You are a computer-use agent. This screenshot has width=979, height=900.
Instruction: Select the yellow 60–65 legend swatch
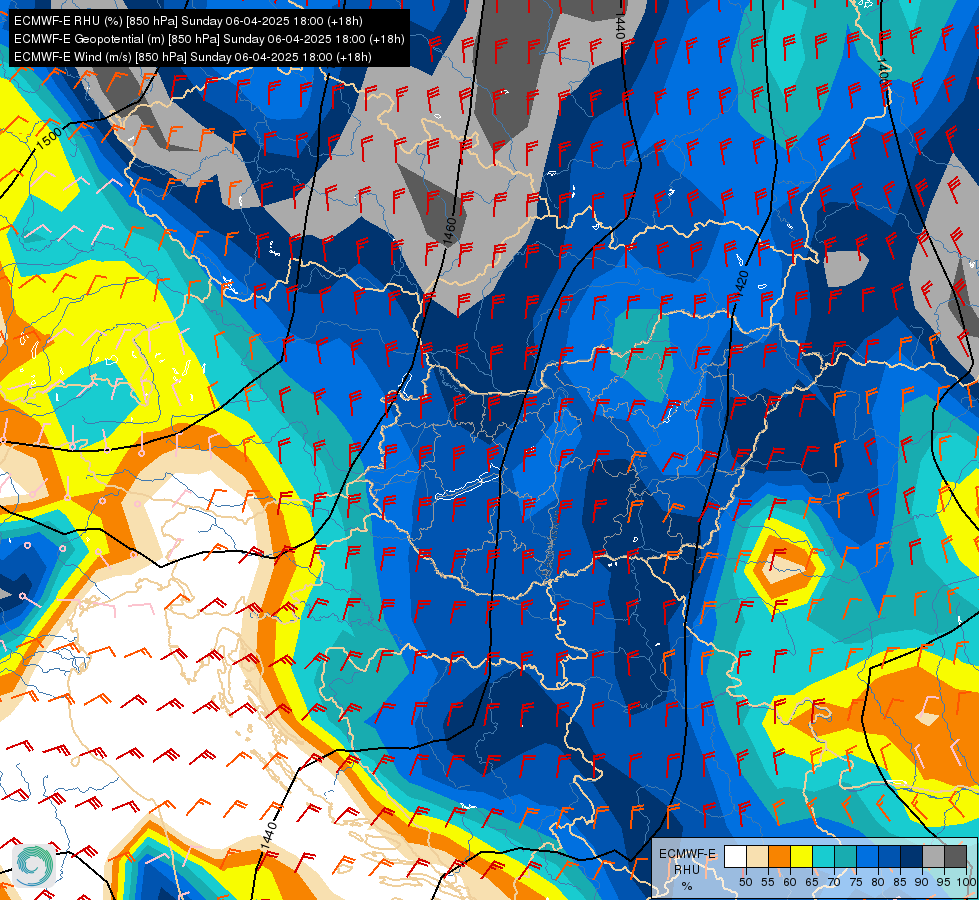tap(801, 856)
